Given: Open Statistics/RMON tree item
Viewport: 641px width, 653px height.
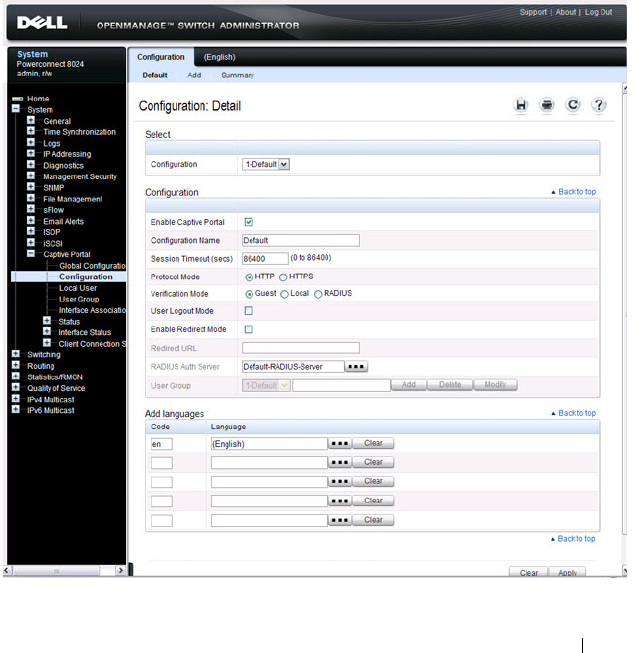Looking at the screenshot, I should click(55, 377).
